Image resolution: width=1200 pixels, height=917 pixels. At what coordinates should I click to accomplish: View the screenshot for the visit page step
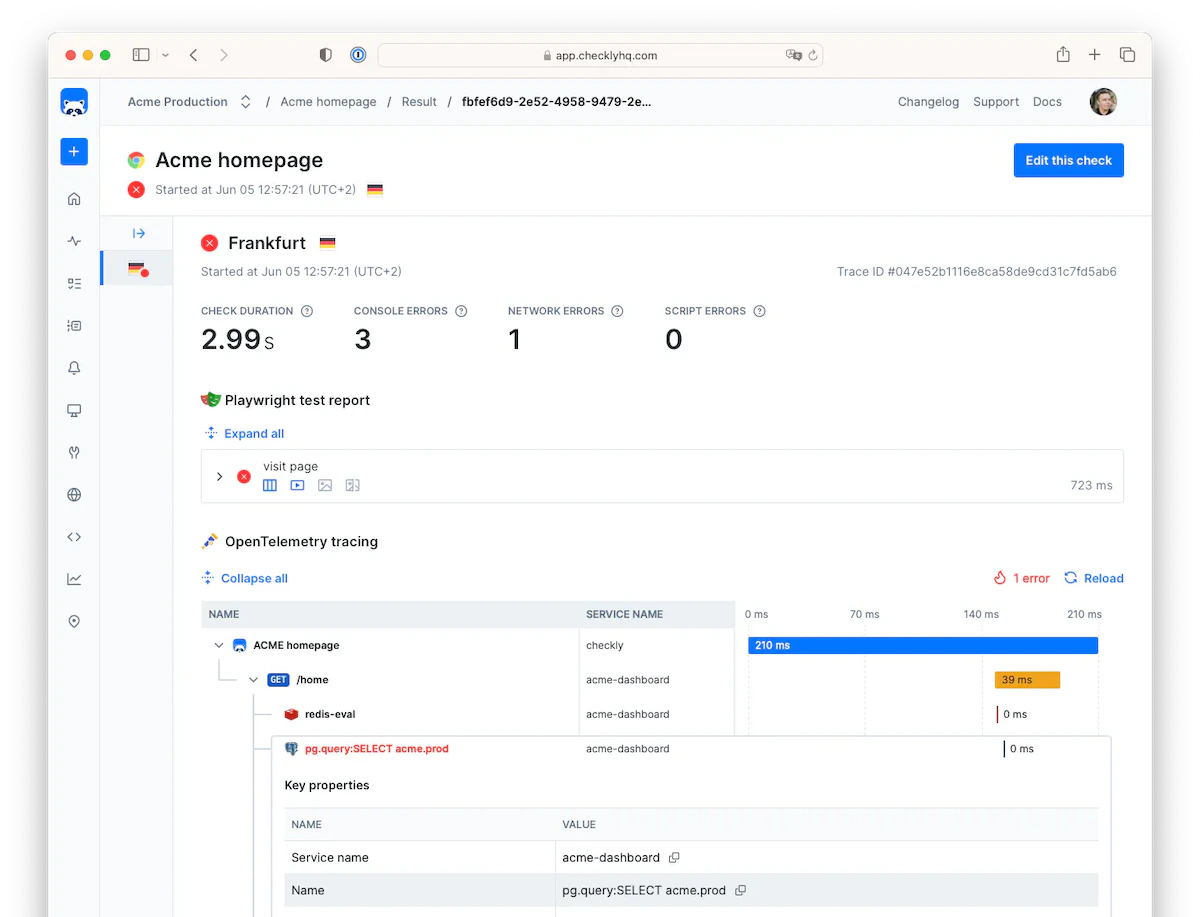tap(325, 485)
